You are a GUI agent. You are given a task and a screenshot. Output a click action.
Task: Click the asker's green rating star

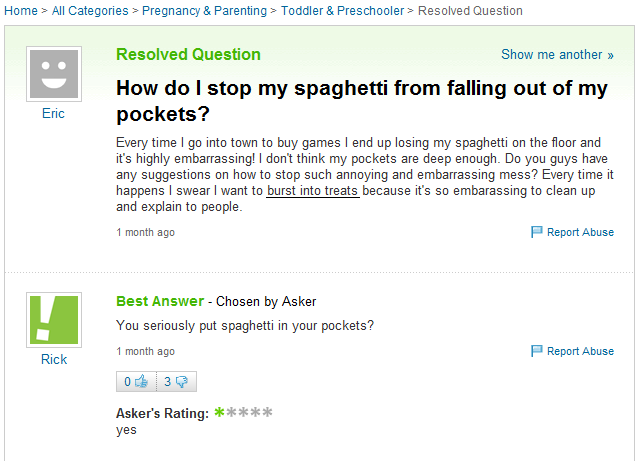[x=219, y=412]
